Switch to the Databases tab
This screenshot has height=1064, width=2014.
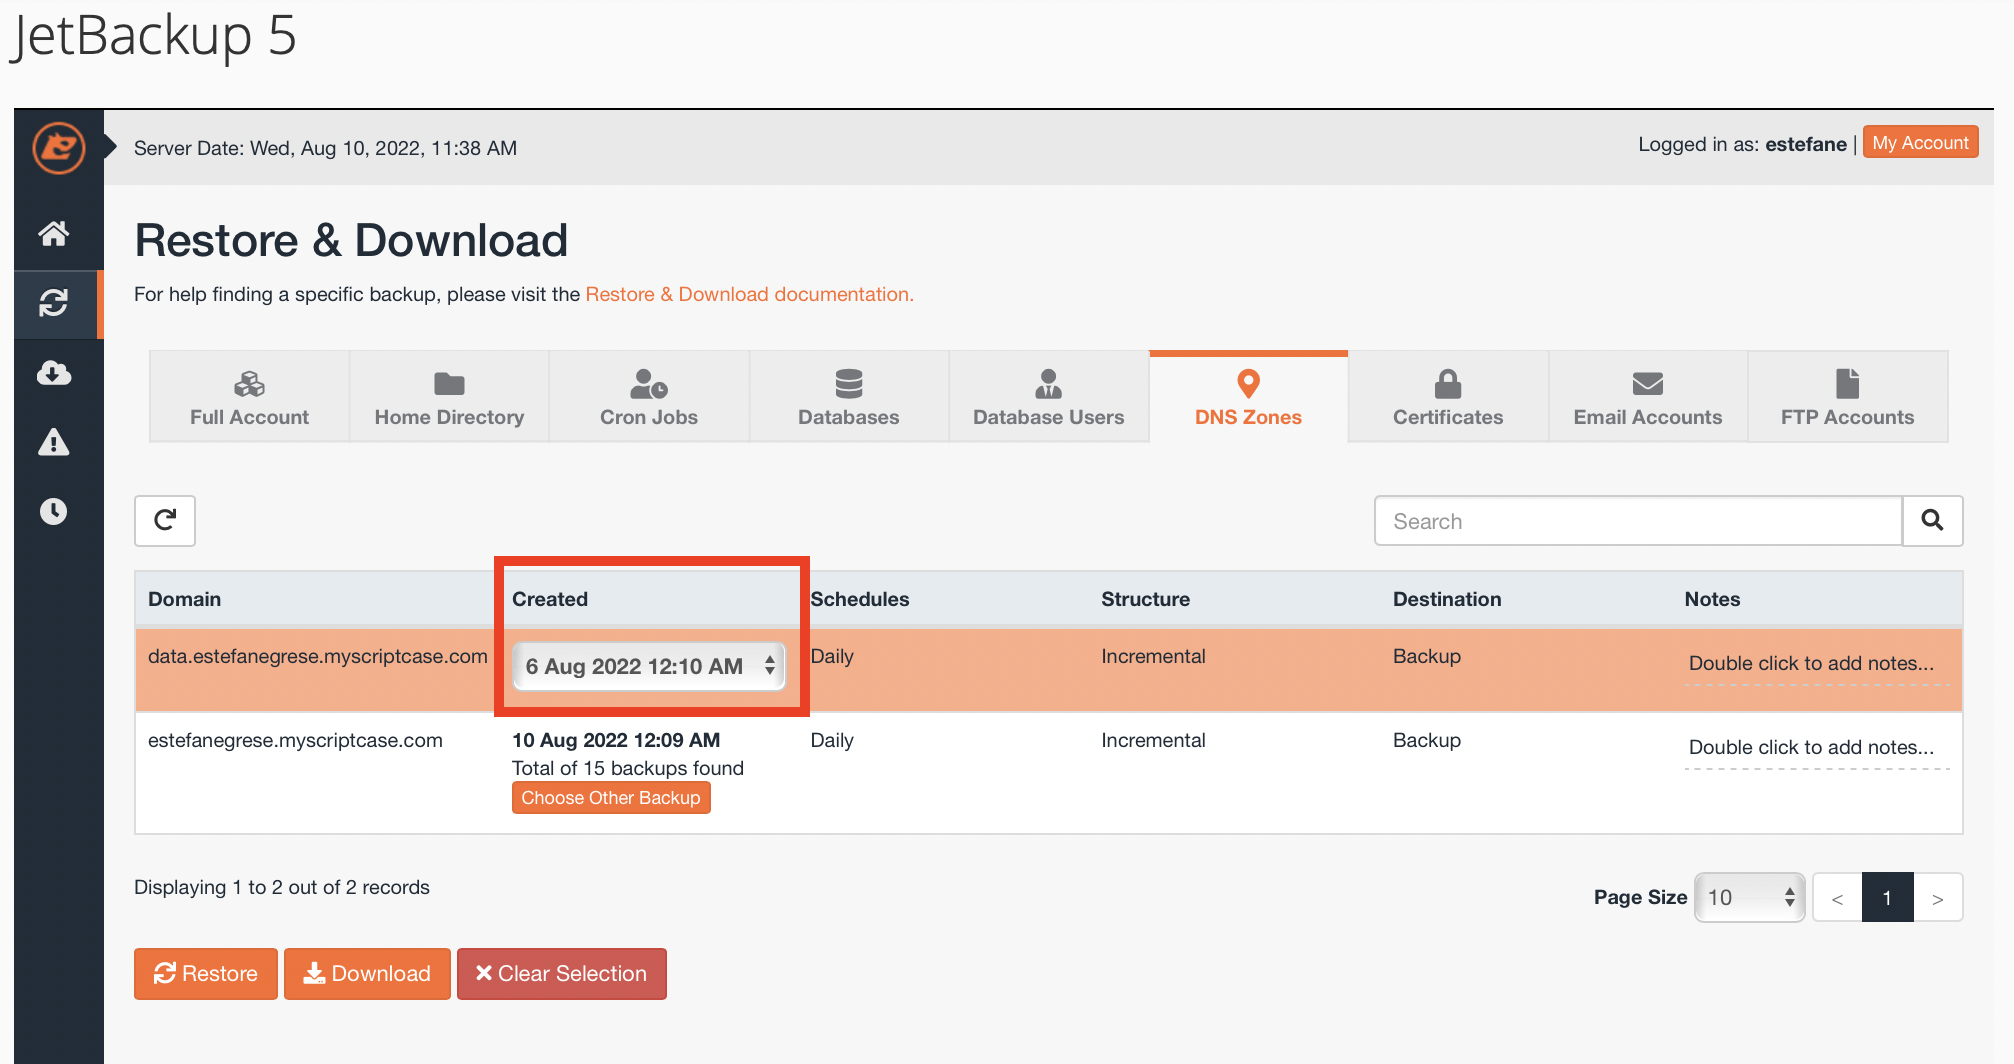tap(848, 397)
